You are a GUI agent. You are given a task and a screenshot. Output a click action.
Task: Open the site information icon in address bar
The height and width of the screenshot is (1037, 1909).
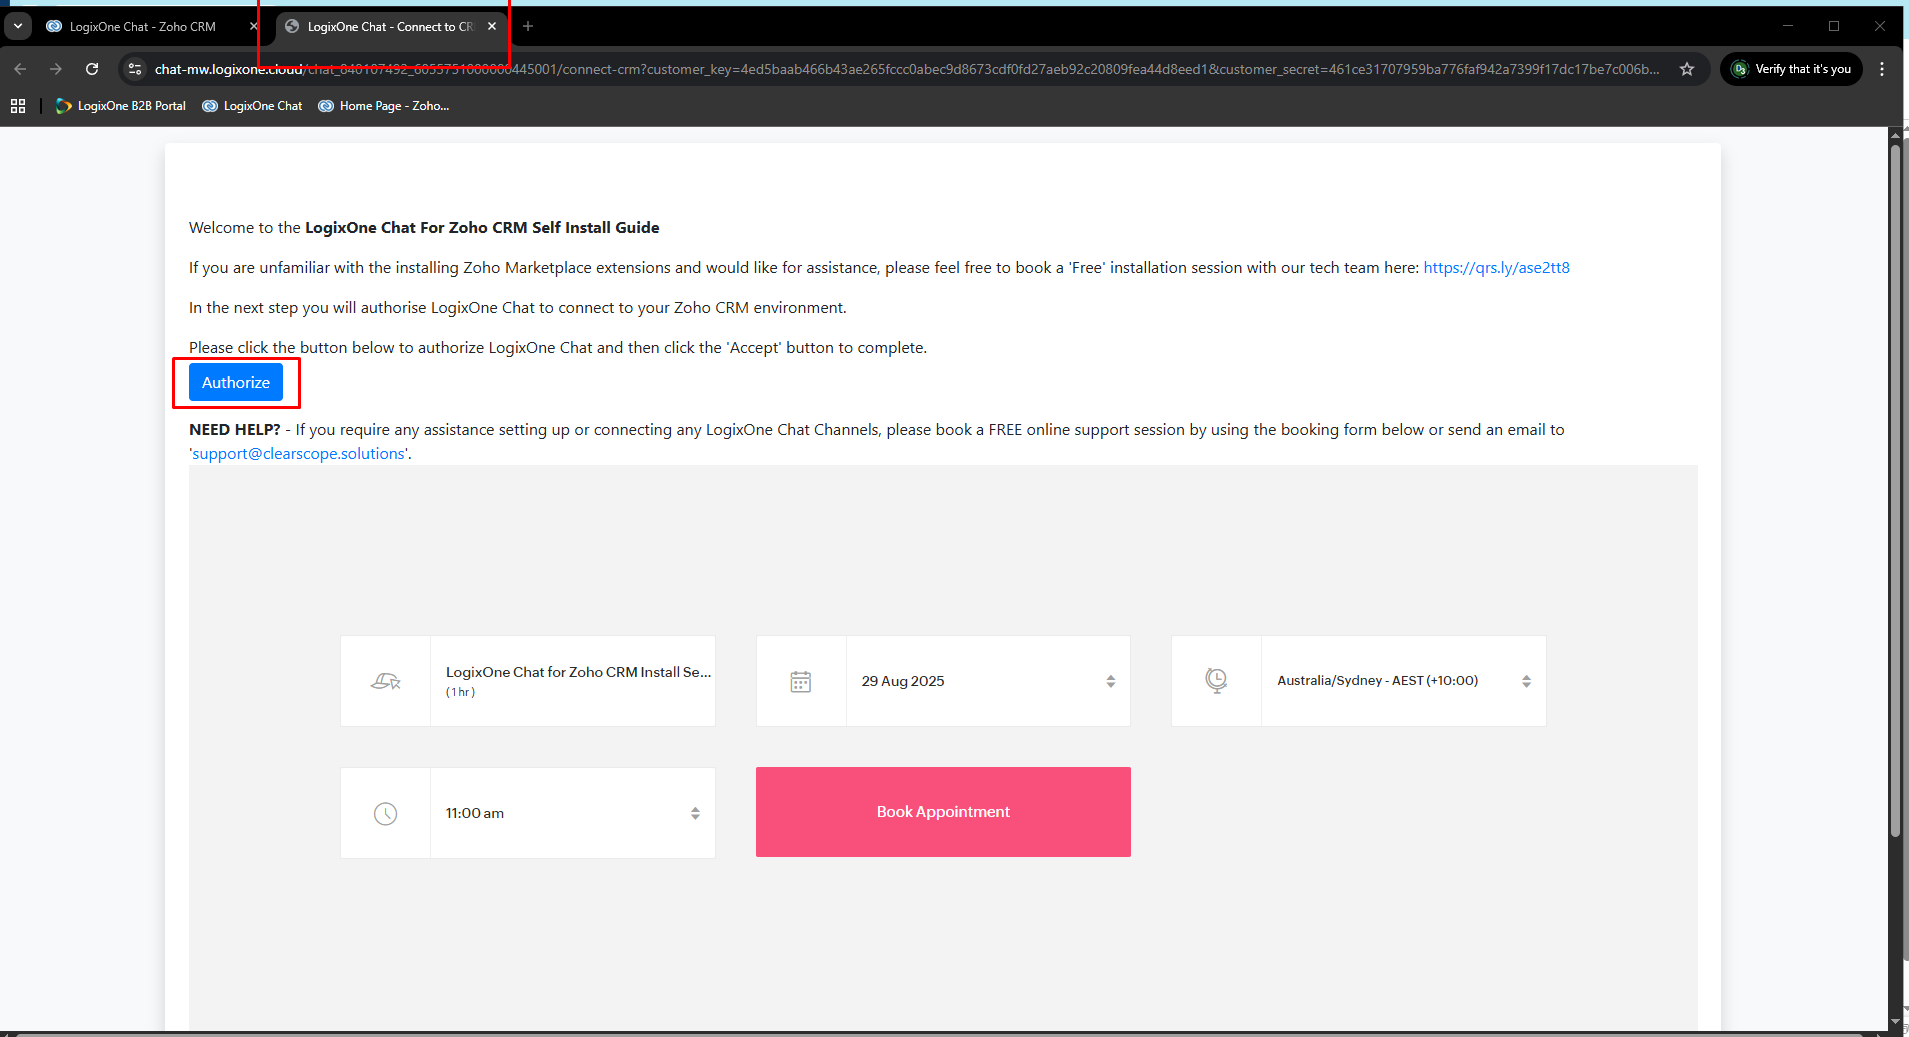135,69
